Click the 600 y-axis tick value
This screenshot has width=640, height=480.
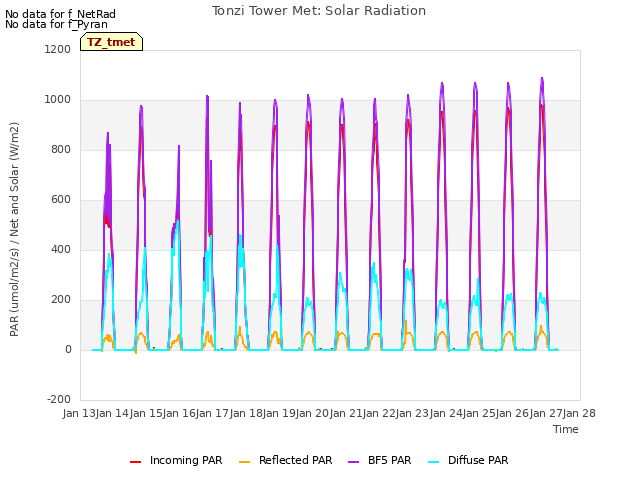point(61,200)
